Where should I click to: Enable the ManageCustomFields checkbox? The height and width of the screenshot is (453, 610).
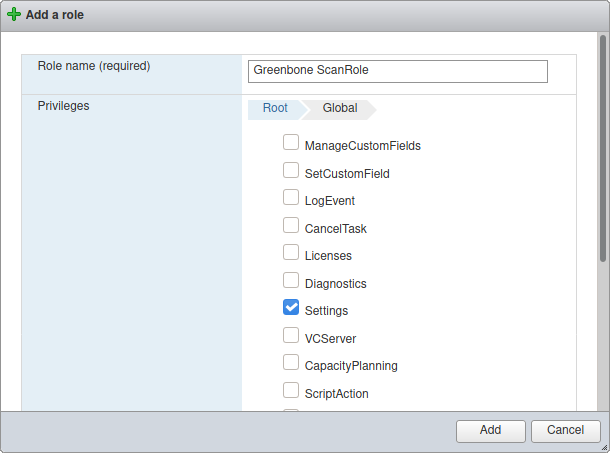click(x=291, y=143)
